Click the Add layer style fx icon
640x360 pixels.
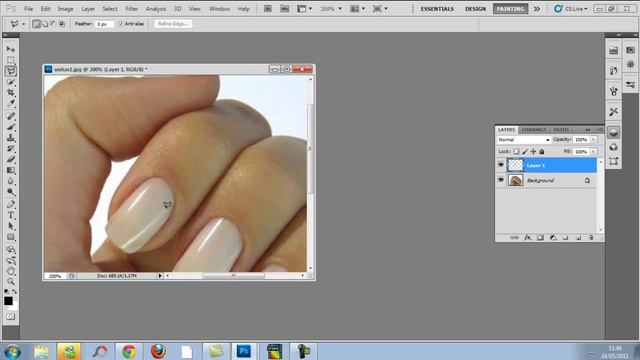(528, 238)
